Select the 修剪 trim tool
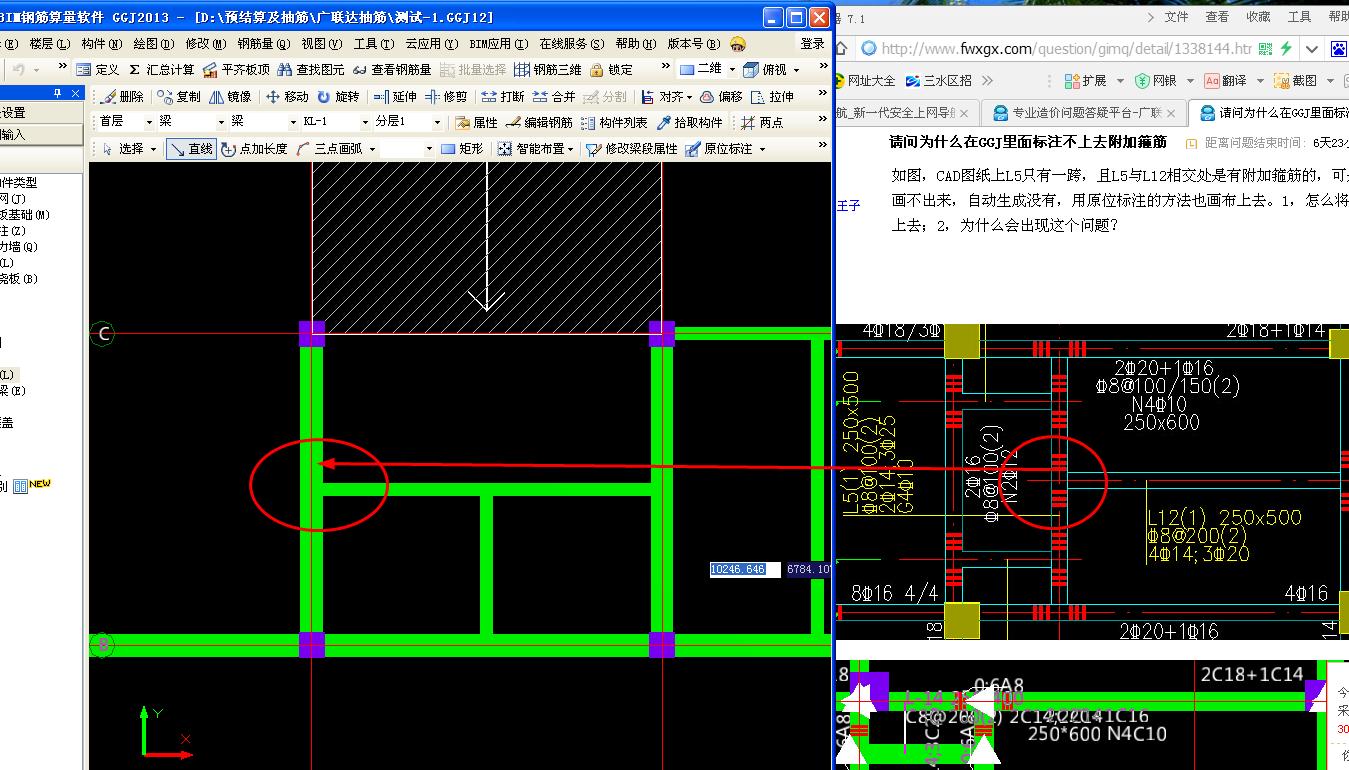This screenshot has width=1349, height=770. coord(446,96)
